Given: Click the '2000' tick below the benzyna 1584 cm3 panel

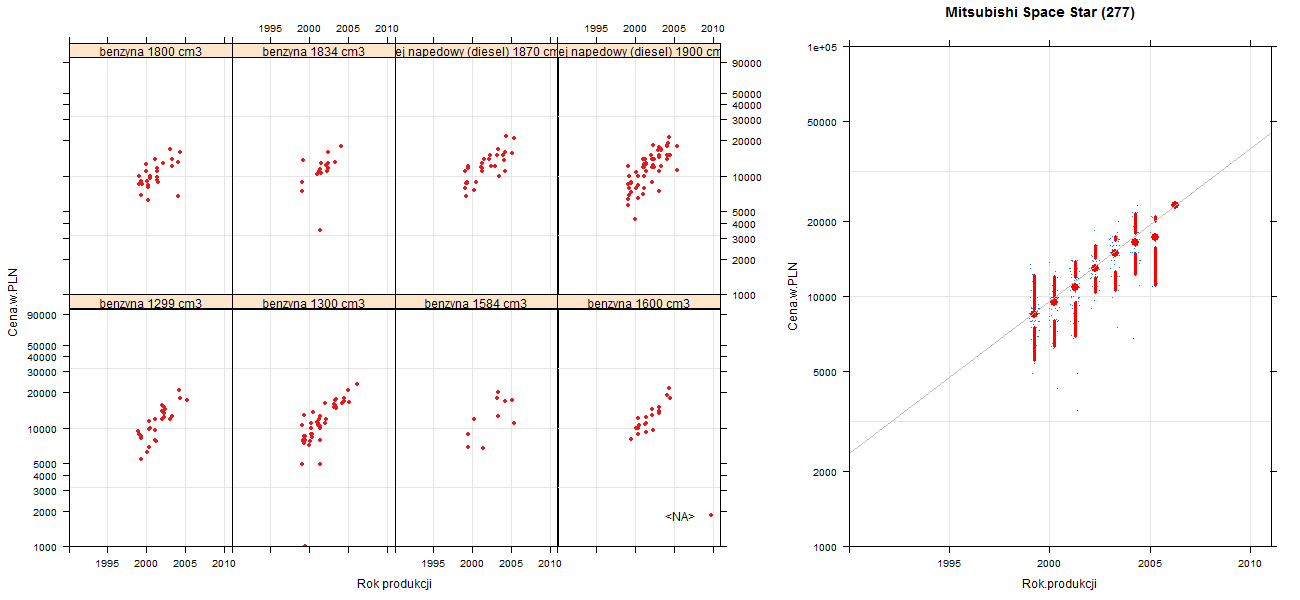Looking at the screenshot, I should (x=472, y=564).
